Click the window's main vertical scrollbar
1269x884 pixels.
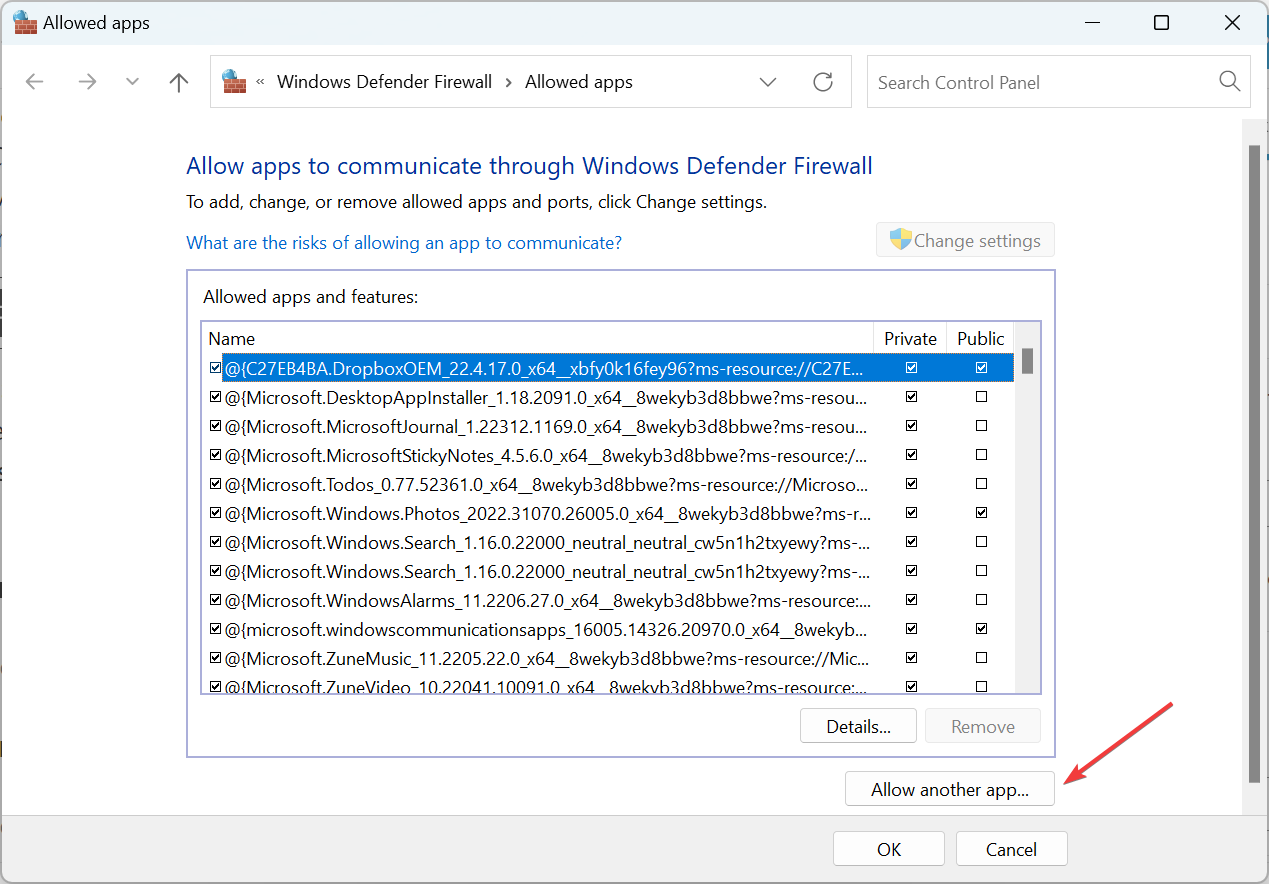pyautogui.click(x=1255, y=464)
